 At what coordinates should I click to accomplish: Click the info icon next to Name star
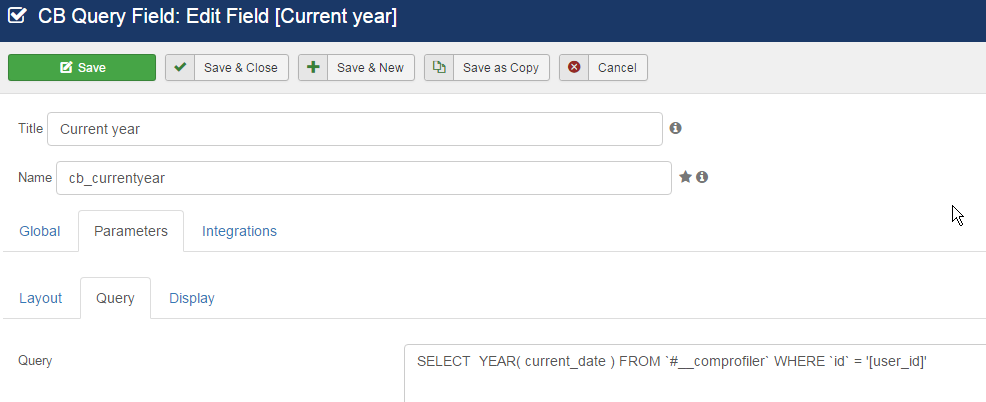[702, 177]
